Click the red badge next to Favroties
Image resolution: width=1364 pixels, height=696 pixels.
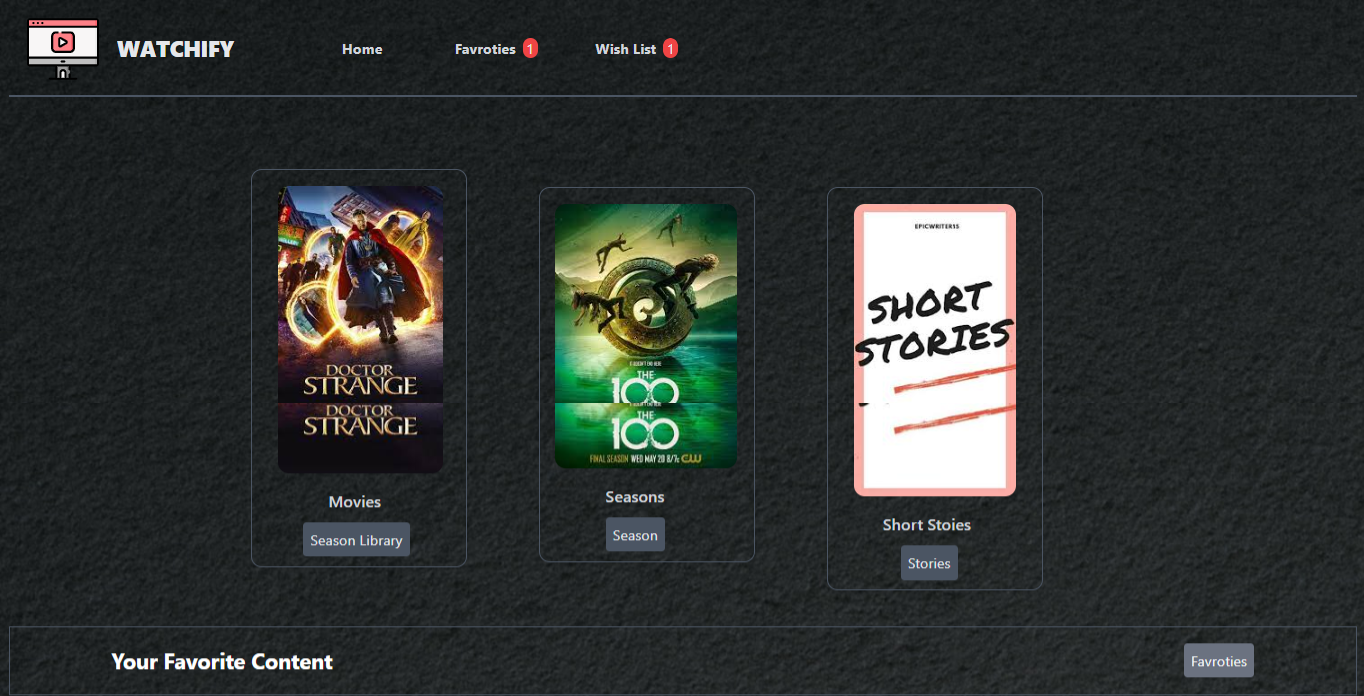tap(530, 48)
